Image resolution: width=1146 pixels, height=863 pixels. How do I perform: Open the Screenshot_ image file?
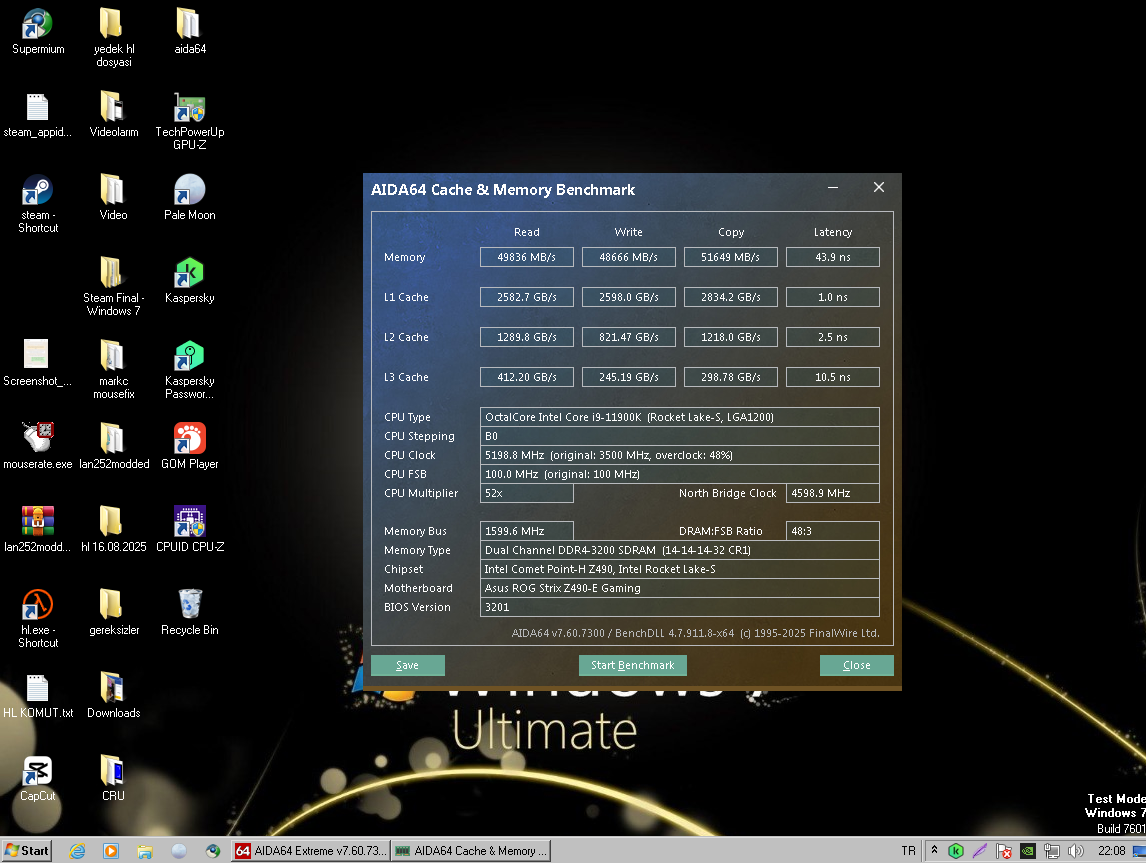click(38, 364)
